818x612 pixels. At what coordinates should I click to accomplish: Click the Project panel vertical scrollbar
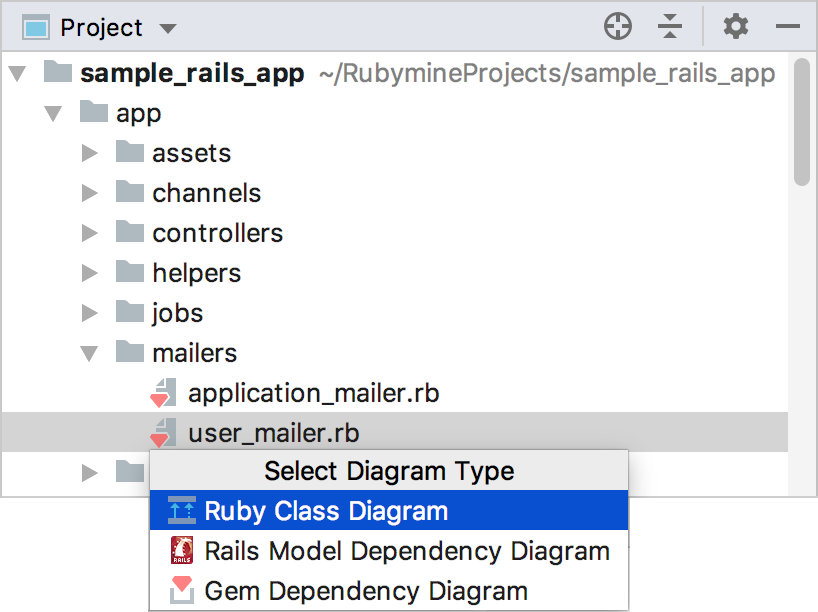(x=802, y=122)
